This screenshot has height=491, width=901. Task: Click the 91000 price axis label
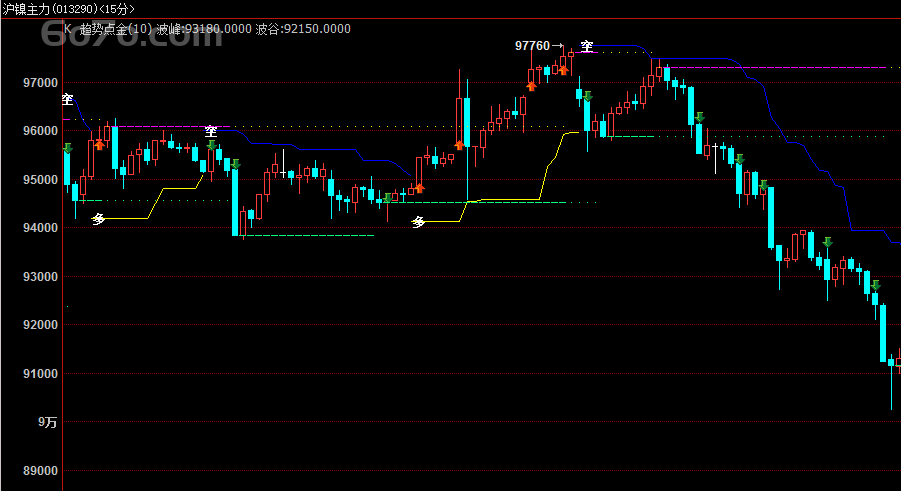[40, 374]
